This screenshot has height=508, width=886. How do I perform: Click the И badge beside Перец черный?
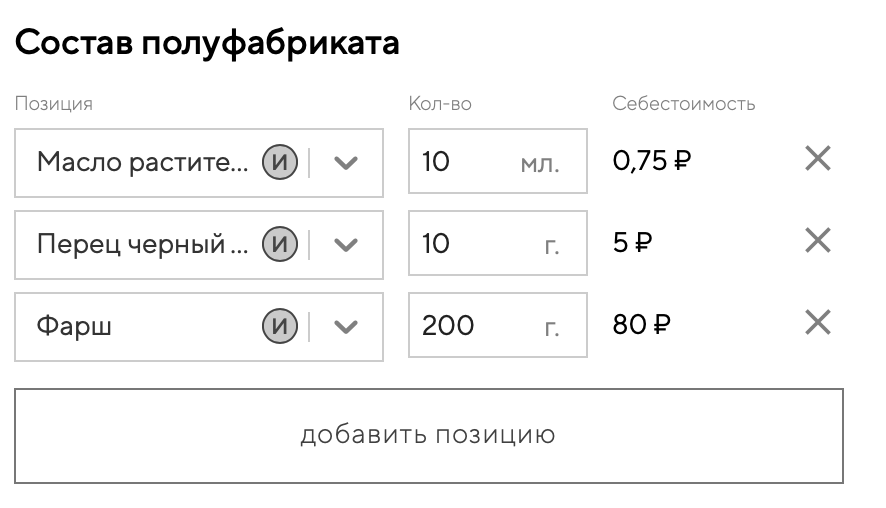pyautogui.click(x=281, y=244)
